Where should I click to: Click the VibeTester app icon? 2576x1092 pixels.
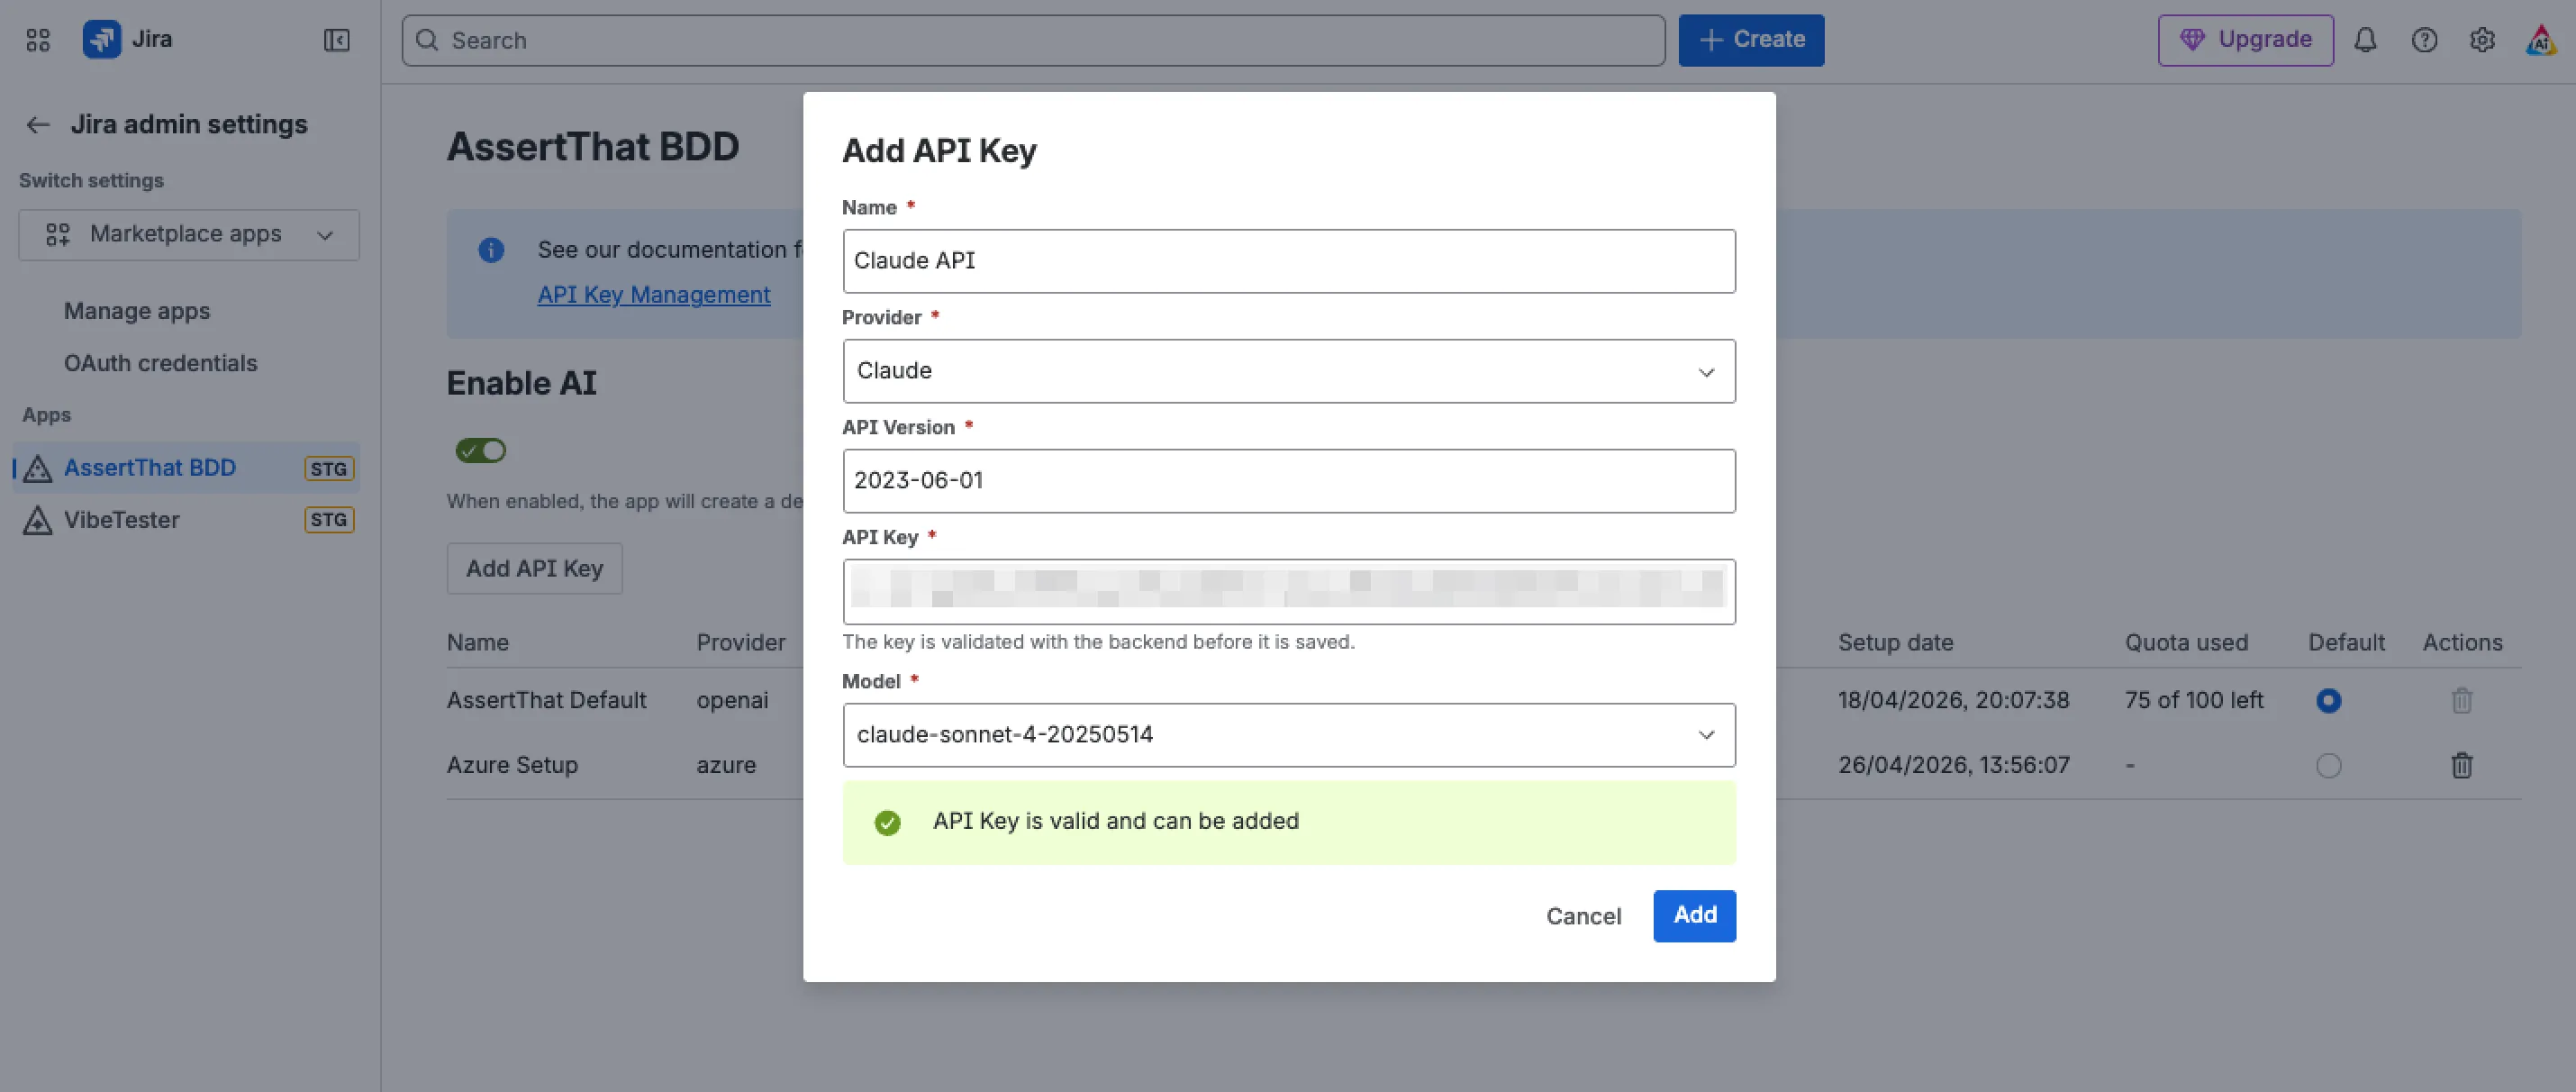[x=38, y=520]
